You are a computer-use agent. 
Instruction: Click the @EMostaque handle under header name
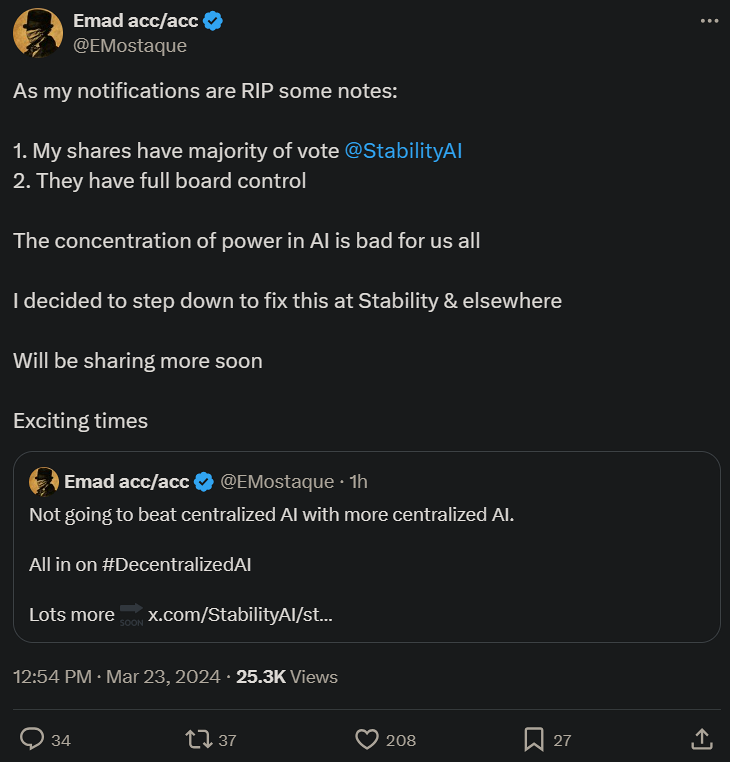coord(130,45)
